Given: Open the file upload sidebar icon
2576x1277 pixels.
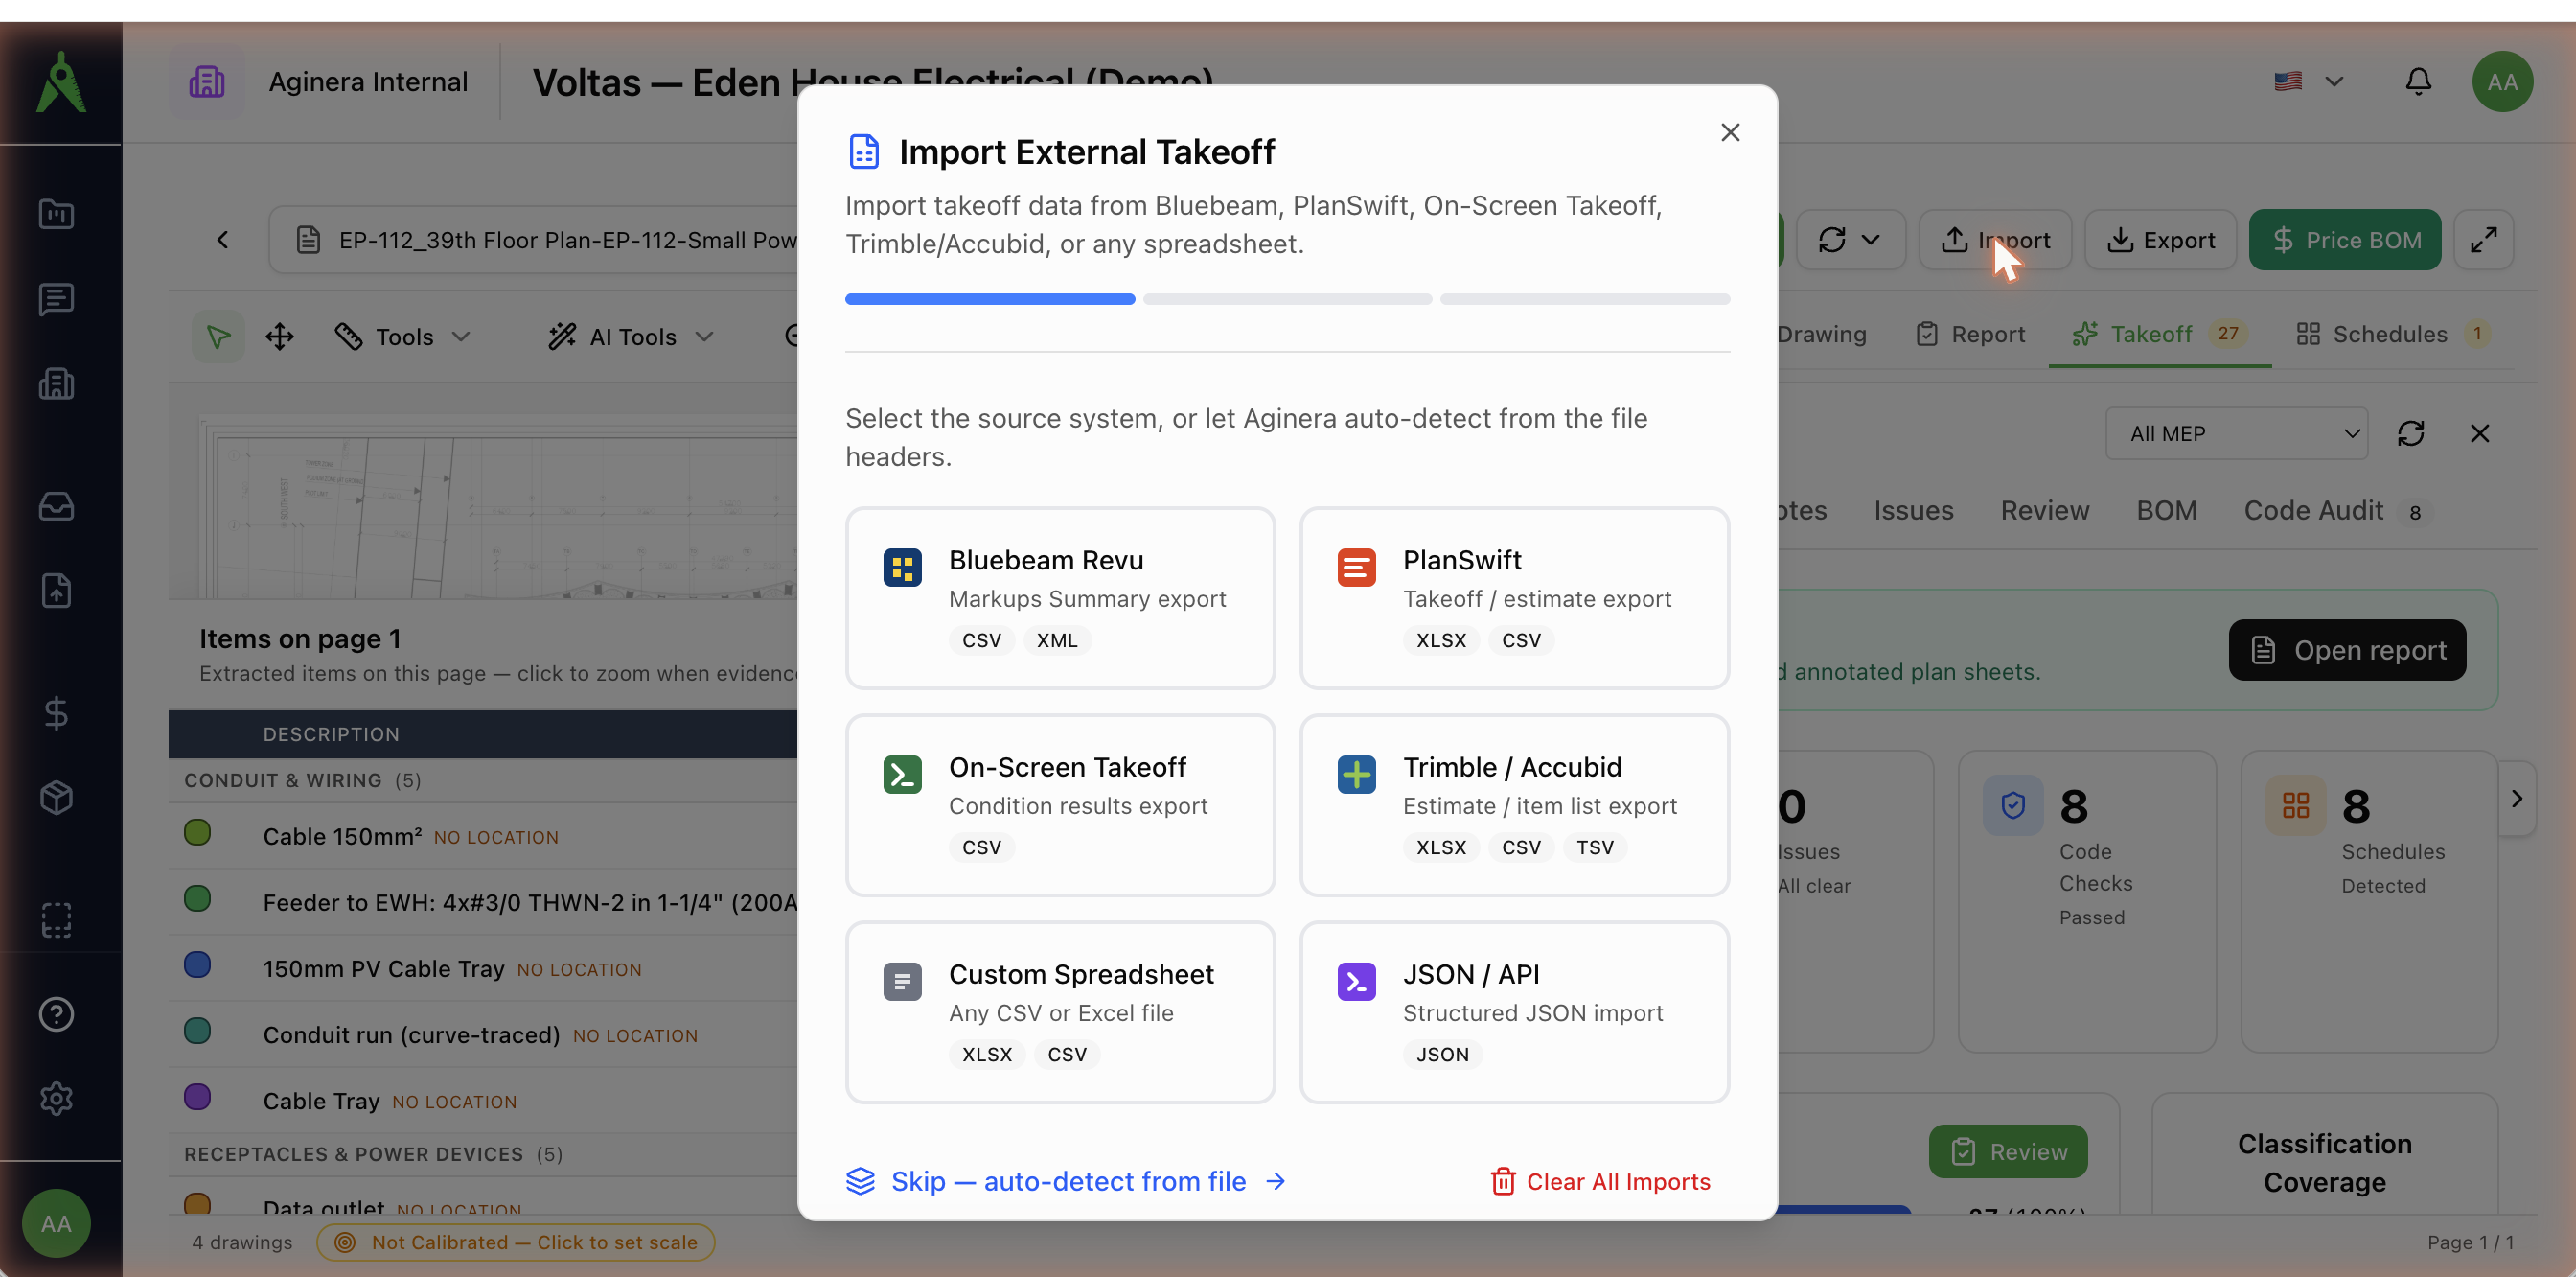Looking at the screenshot, I should click(x=57, y=591).
